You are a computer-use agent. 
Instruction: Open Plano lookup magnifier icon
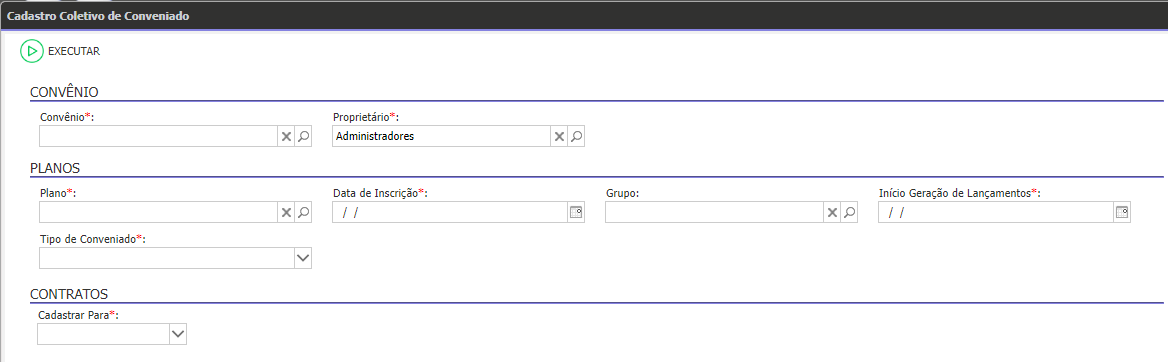pyautogui.click(x=303, y=212)
